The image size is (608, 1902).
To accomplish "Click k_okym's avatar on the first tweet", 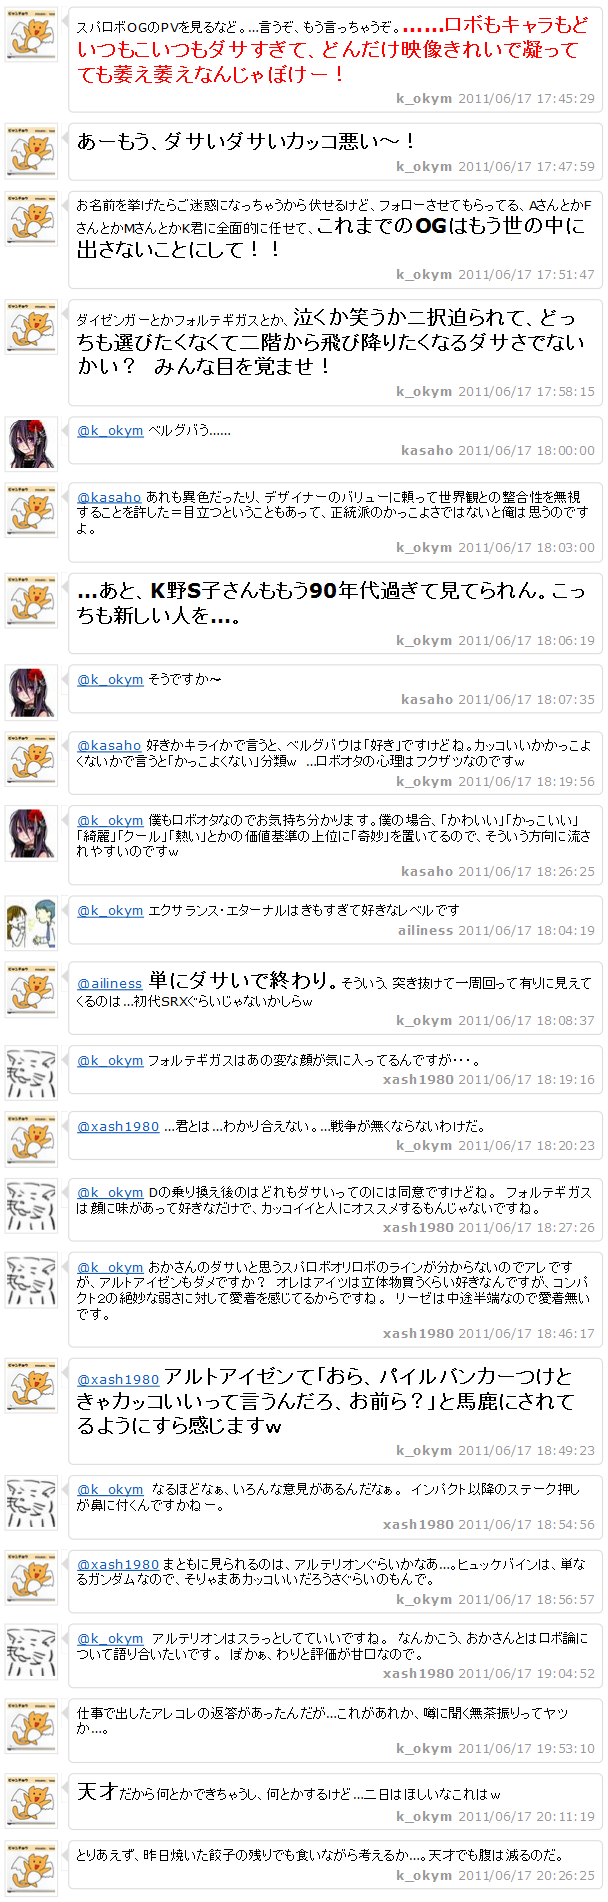I will [x=31, y=35].
